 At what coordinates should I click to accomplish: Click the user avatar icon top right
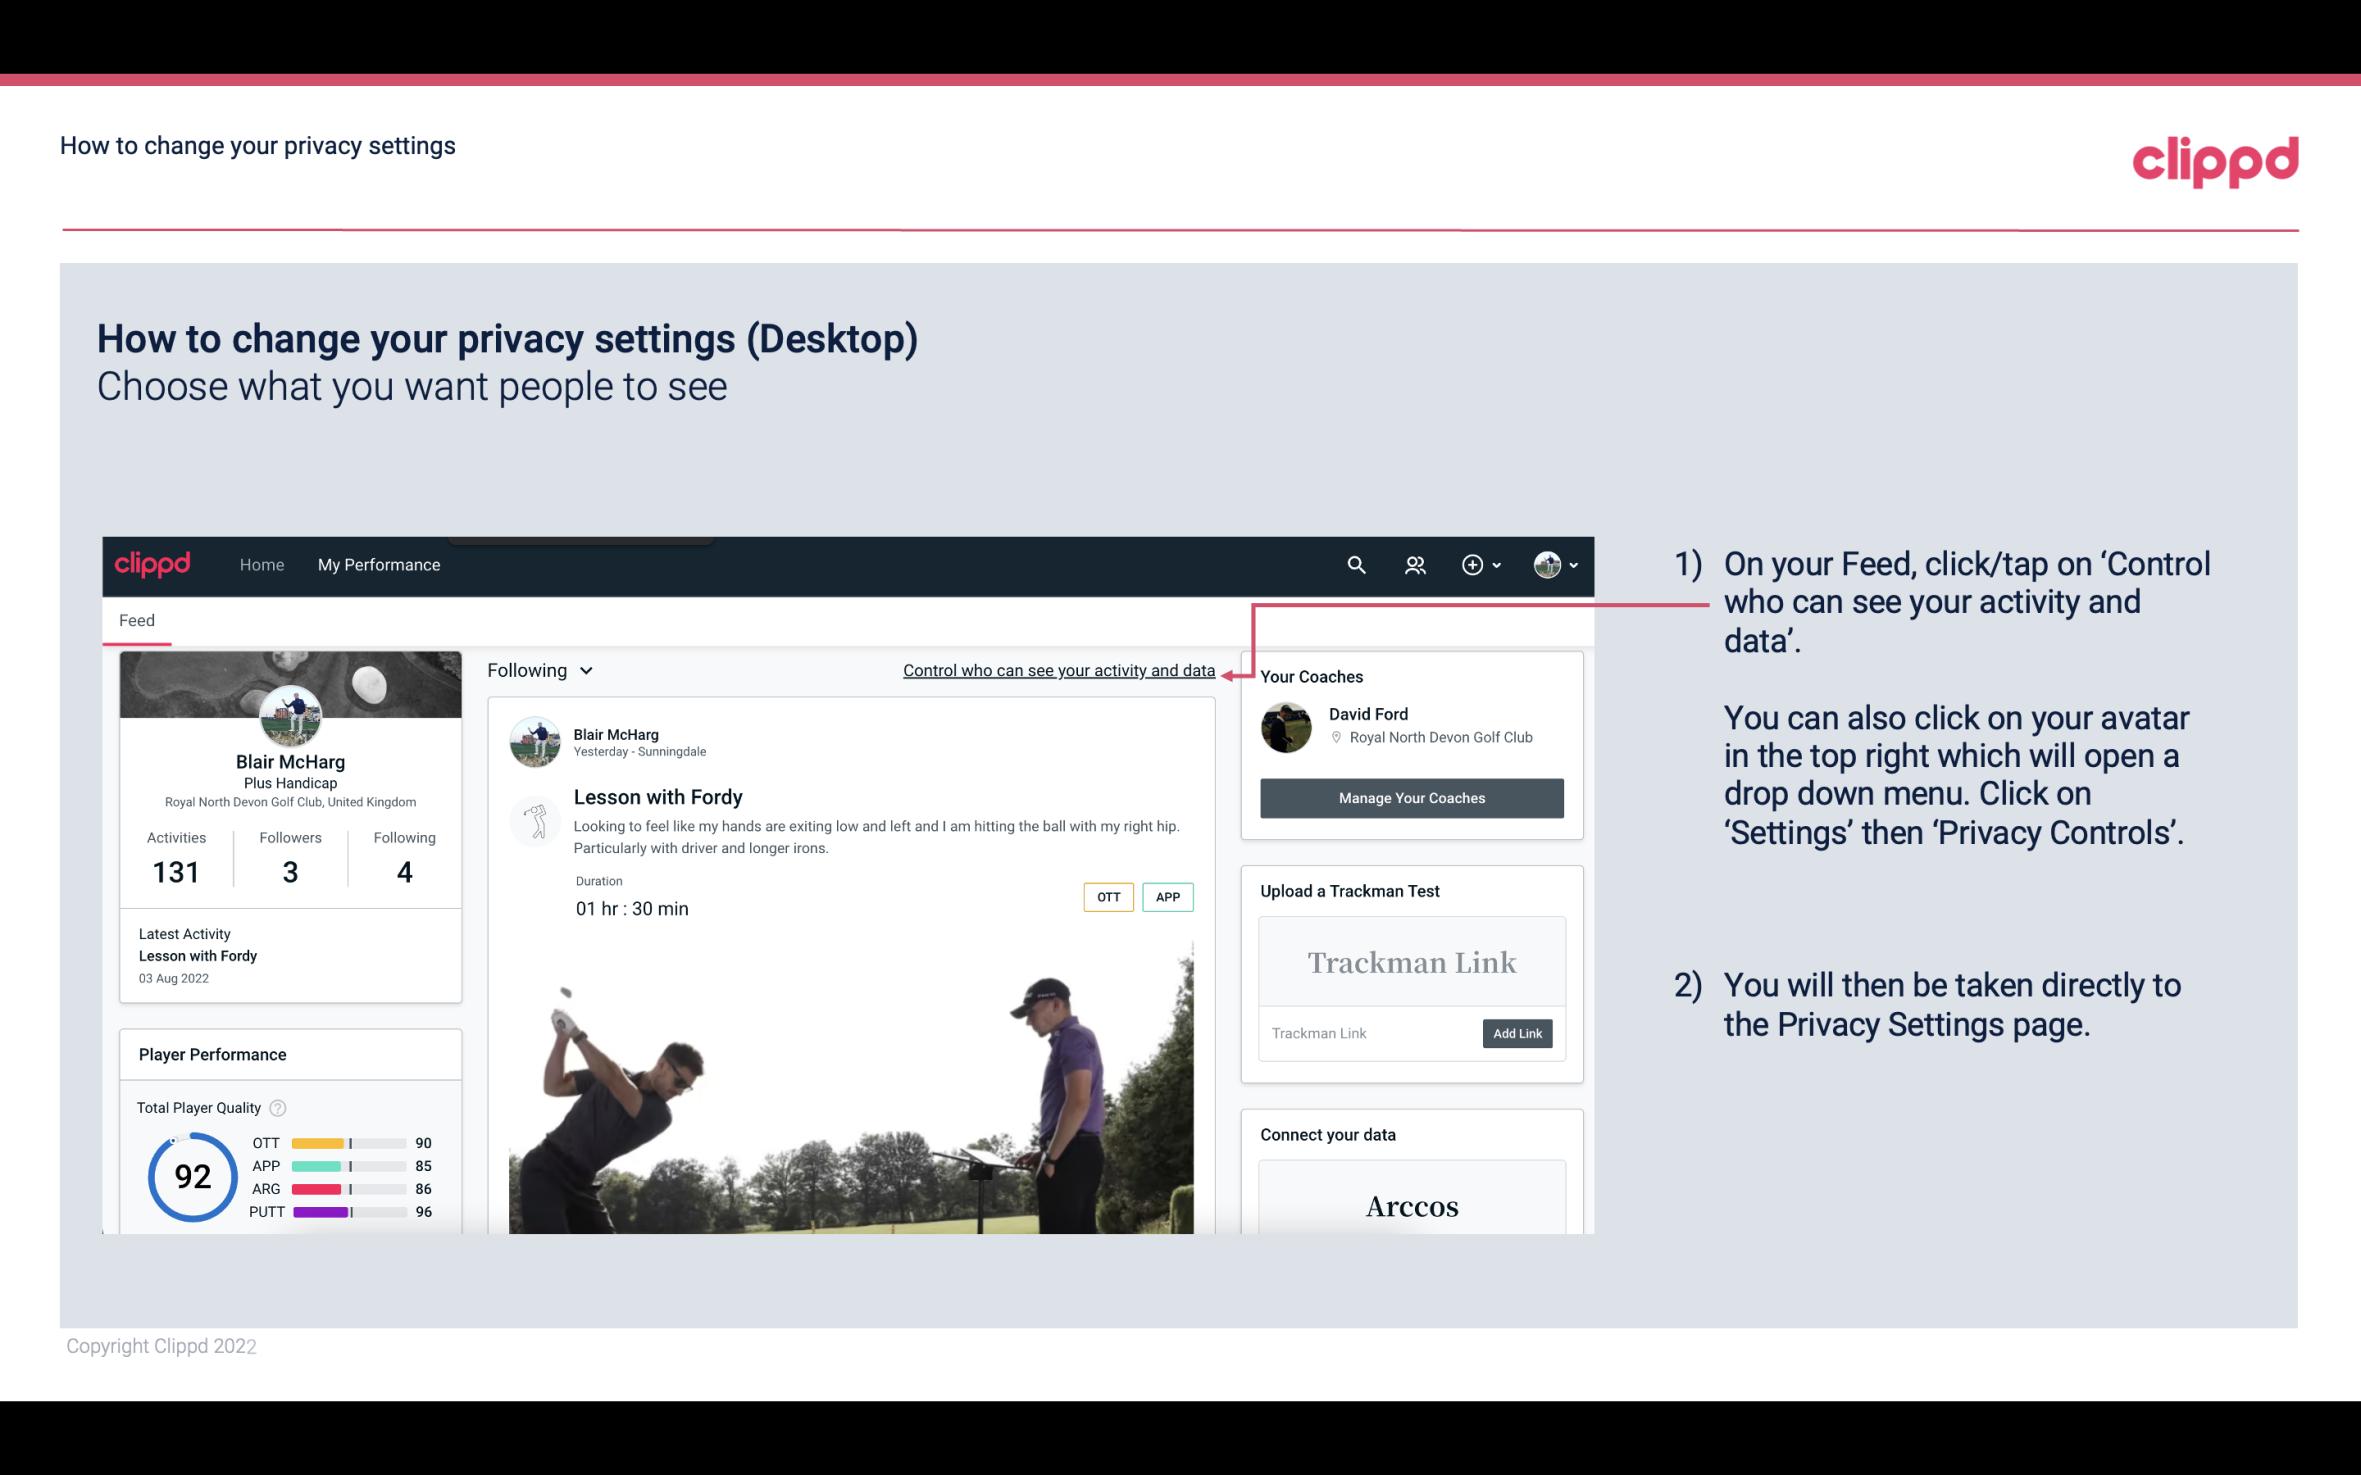point(1544,564)
